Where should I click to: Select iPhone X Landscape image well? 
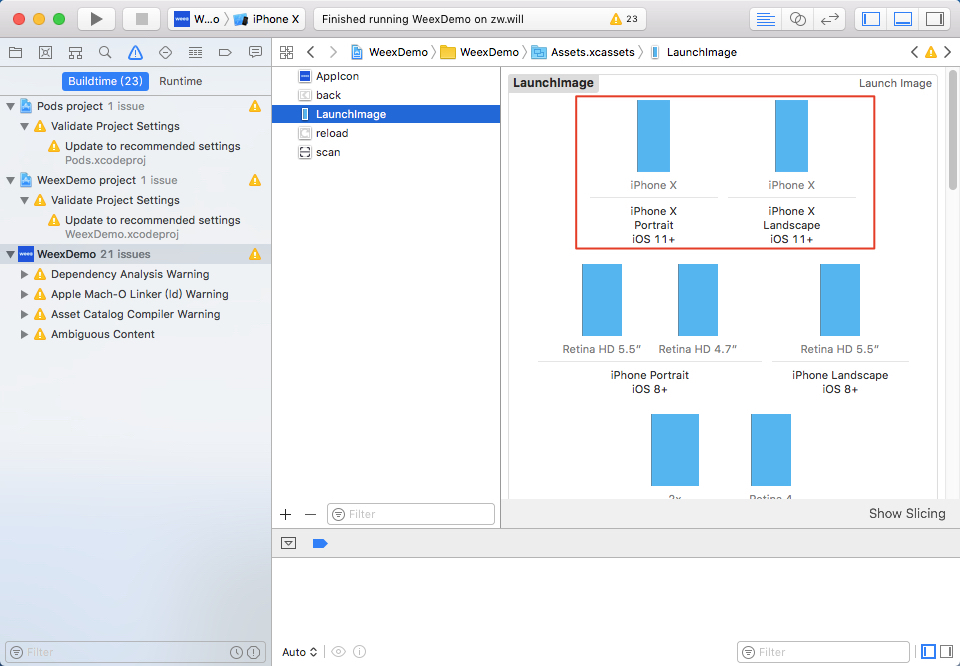(791, 136)
